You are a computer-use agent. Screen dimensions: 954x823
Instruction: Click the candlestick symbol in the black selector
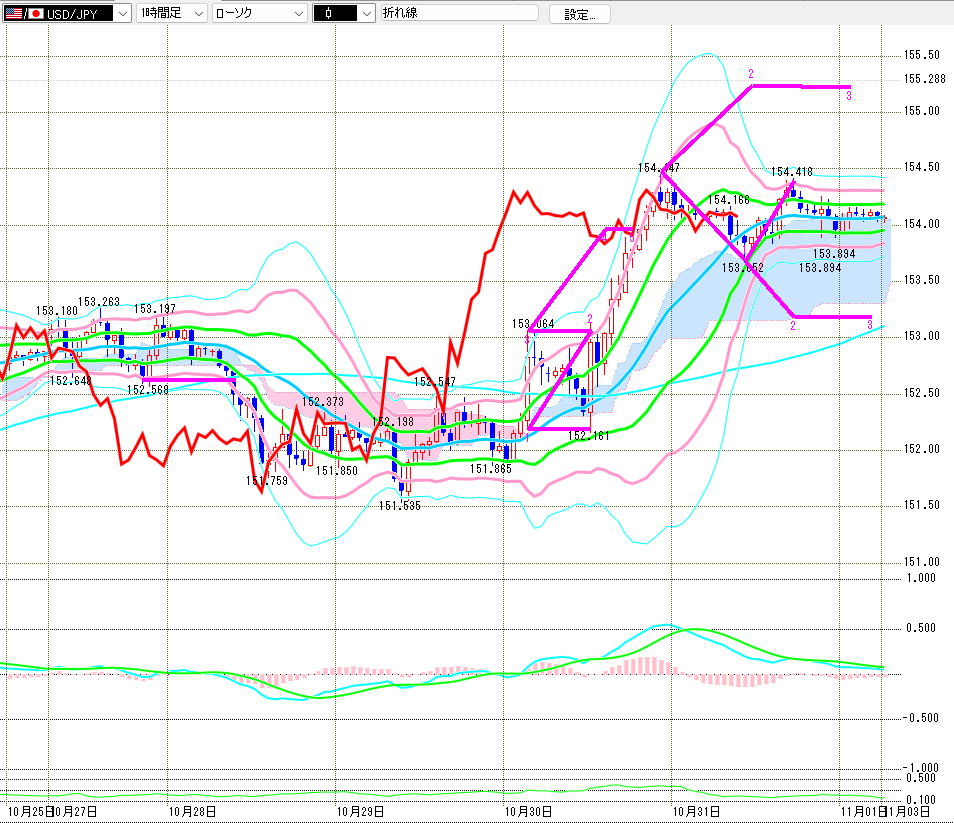[328, 14]
